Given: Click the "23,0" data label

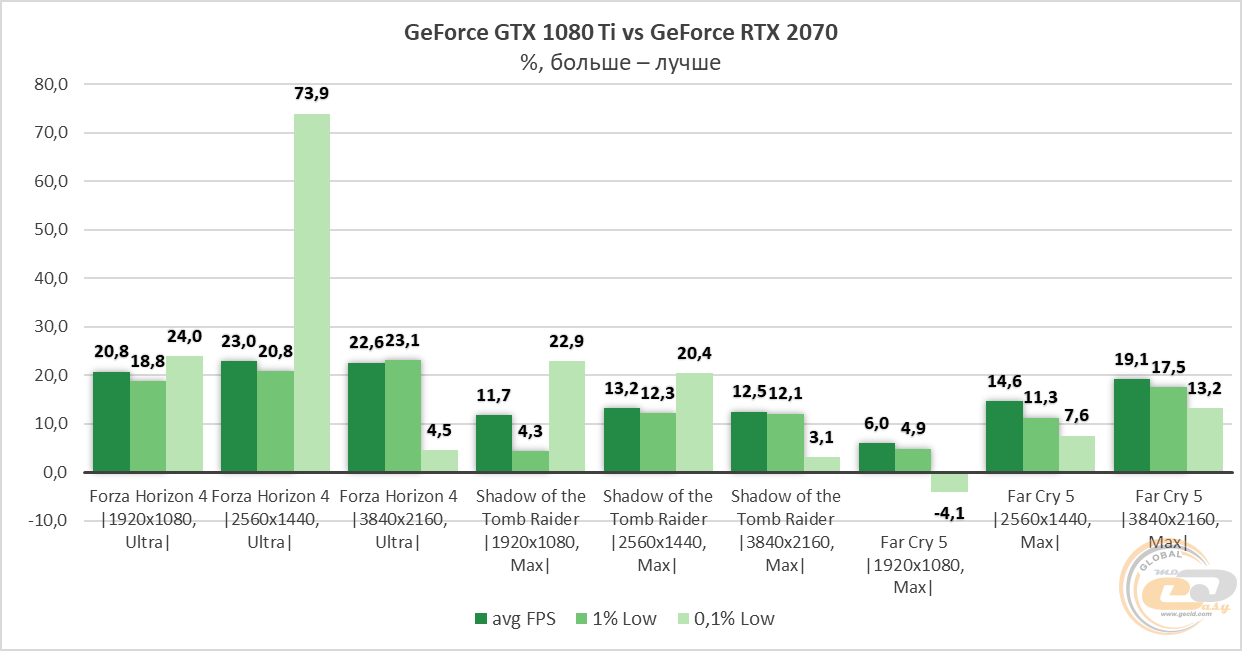Looking at the screenshot, I should (239, 341).
